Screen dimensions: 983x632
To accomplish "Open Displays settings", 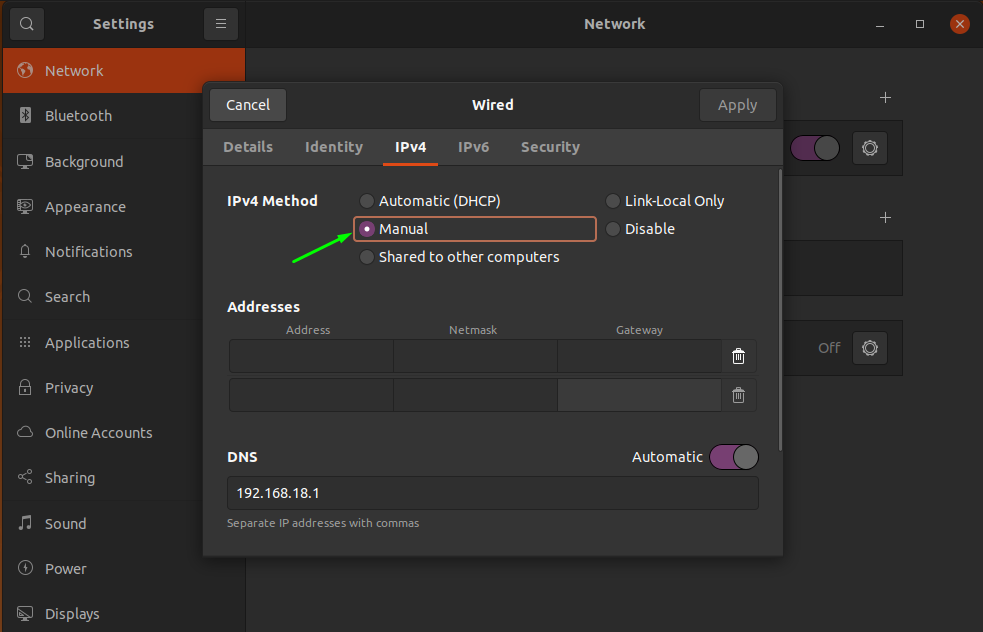I will click(x=124, y=613).
